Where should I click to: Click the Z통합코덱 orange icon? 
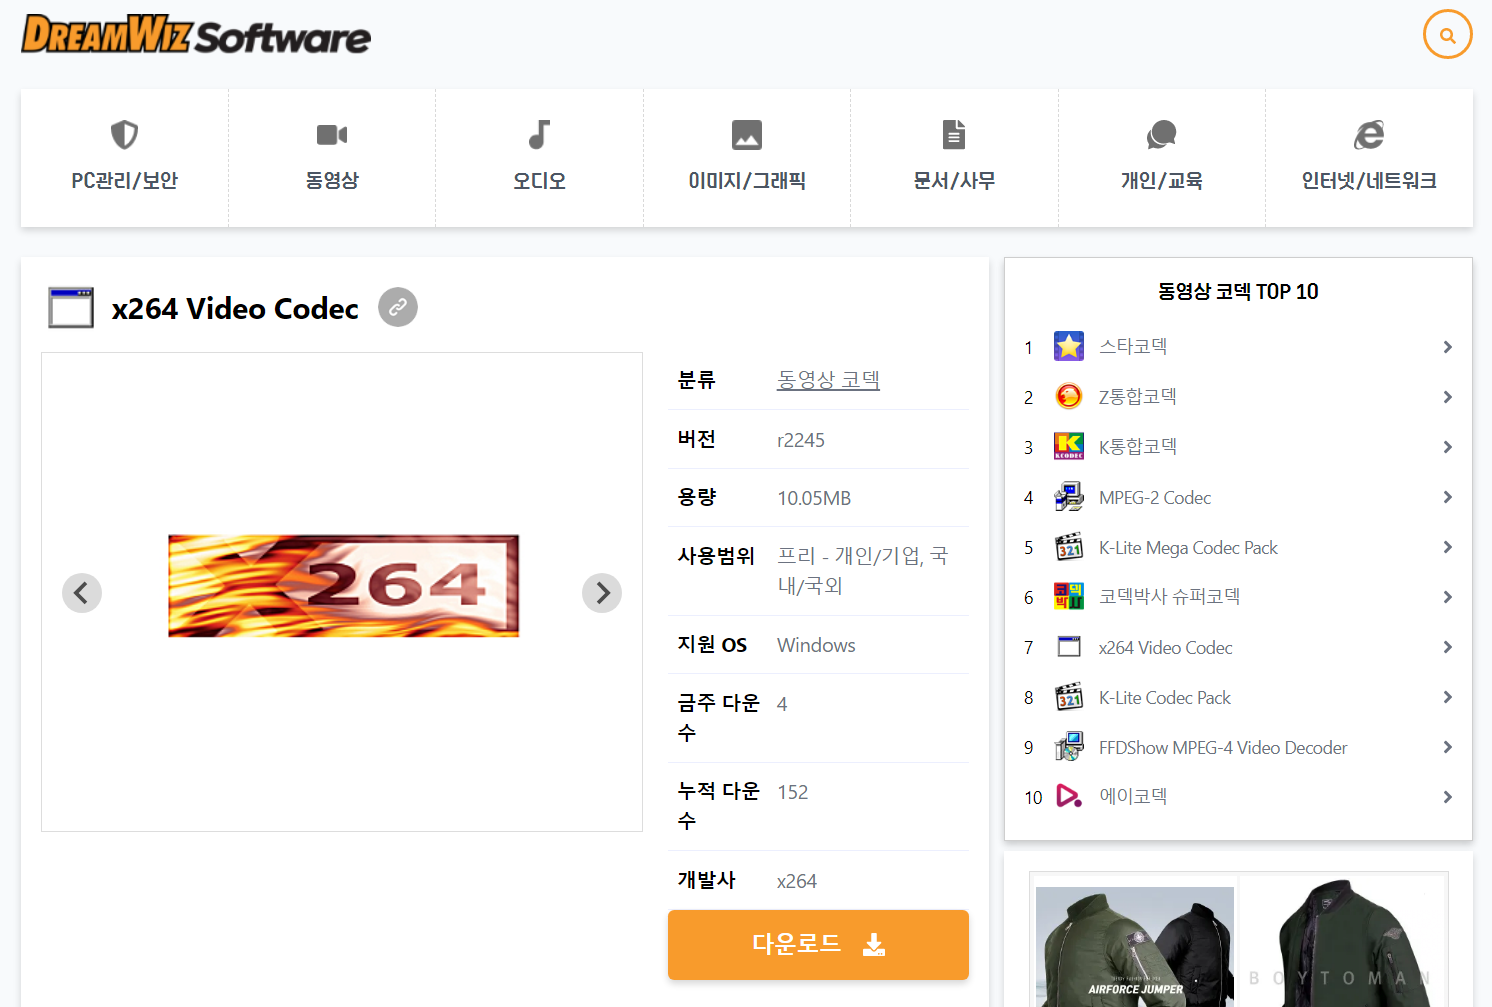(1069, 397)
